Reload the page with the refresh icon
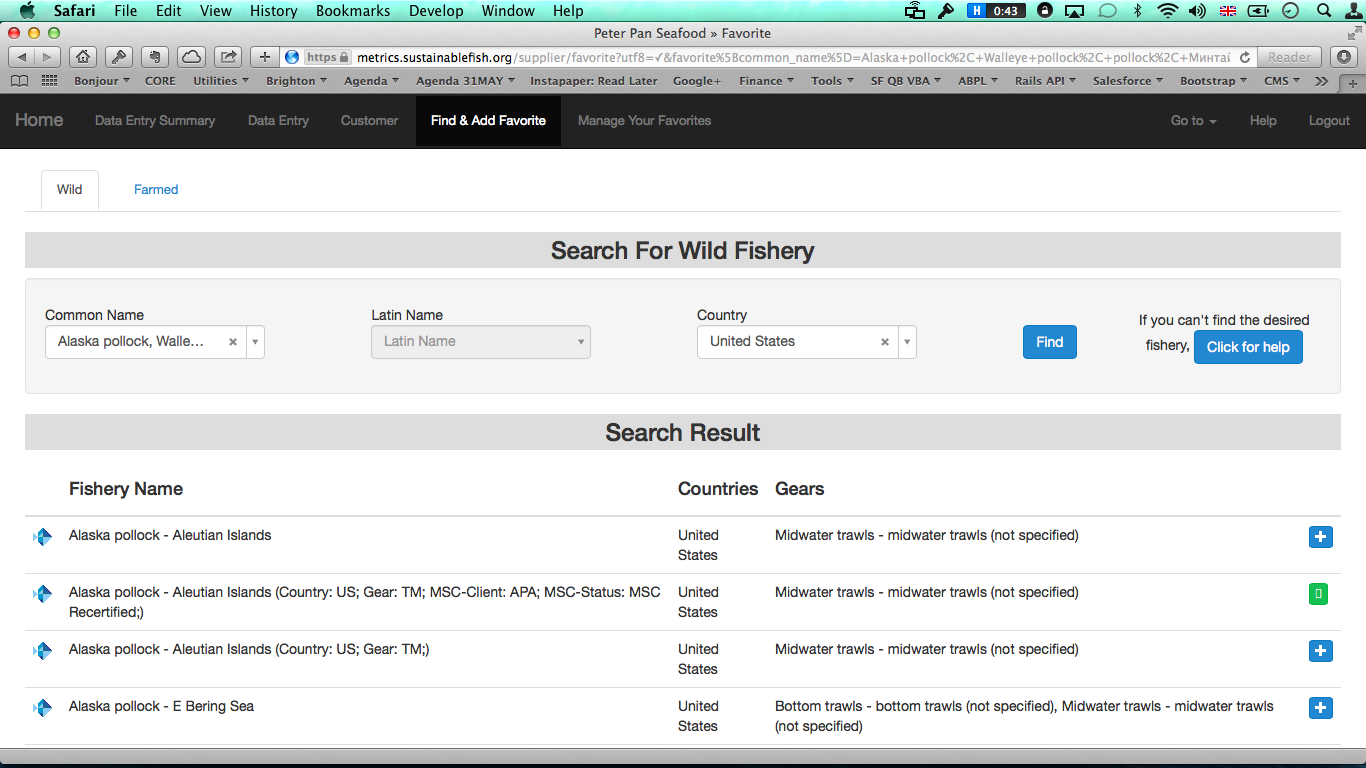The width and height of the screenshot is (1366, 768). point(1244,57)
